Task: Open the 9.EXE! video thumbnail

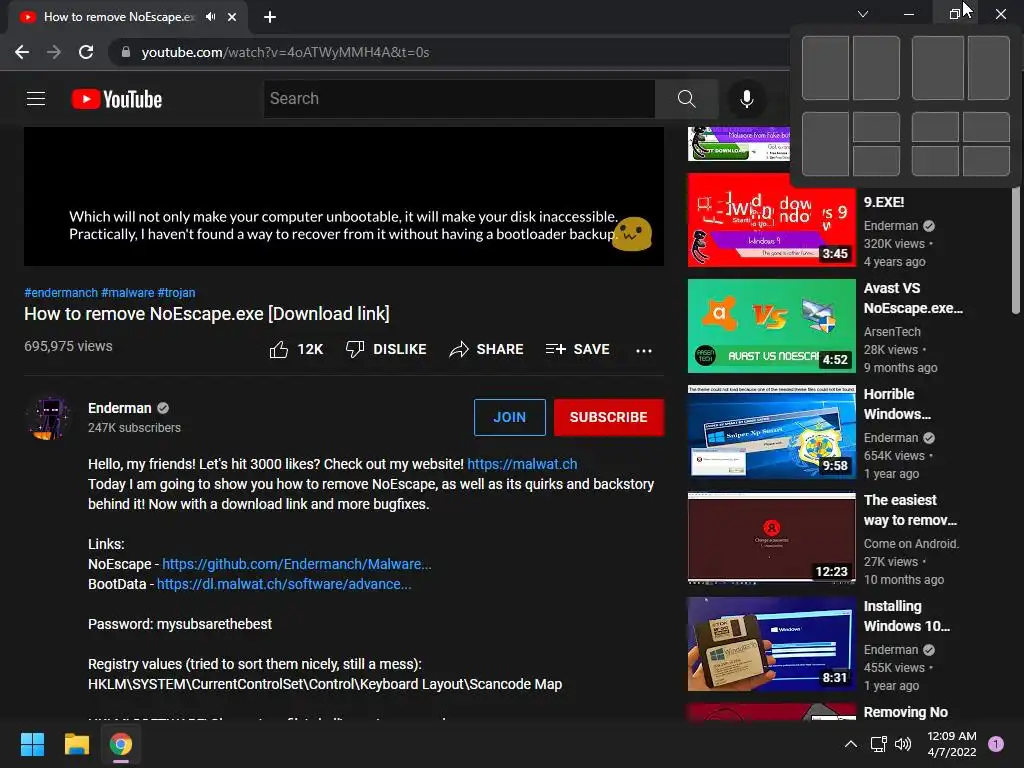Action: (771, 220)
